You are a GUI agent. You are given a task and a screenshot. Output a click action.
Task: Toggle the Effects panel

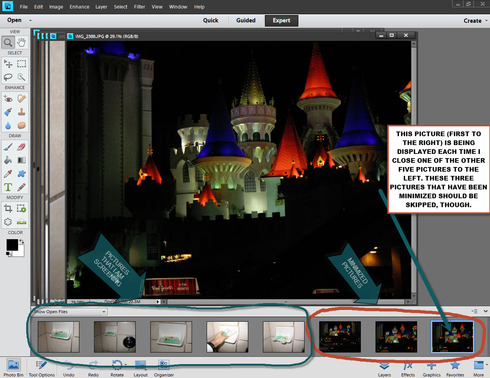(408, 368)
